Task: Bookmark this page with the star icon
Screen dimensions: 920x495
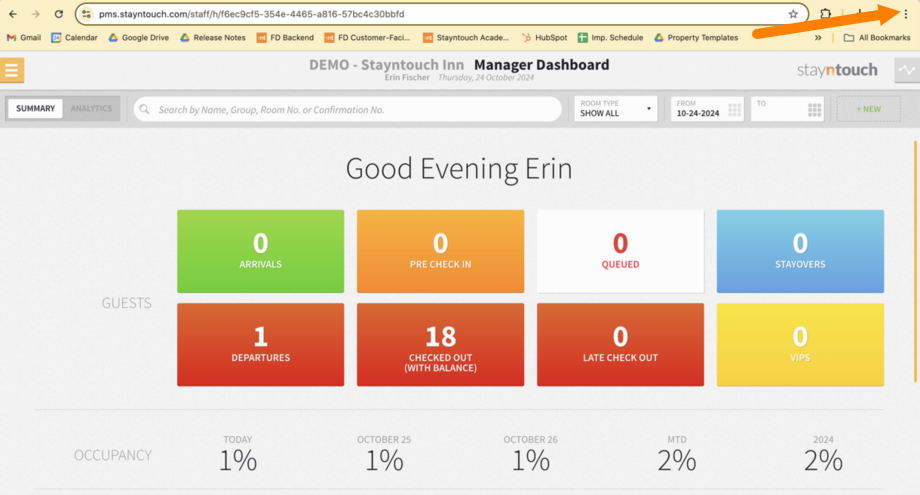Action: (x=793, y=14)
